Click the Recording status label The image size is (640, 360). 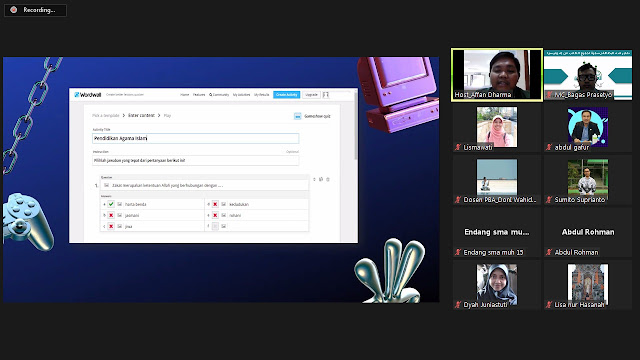pos(39,10)
